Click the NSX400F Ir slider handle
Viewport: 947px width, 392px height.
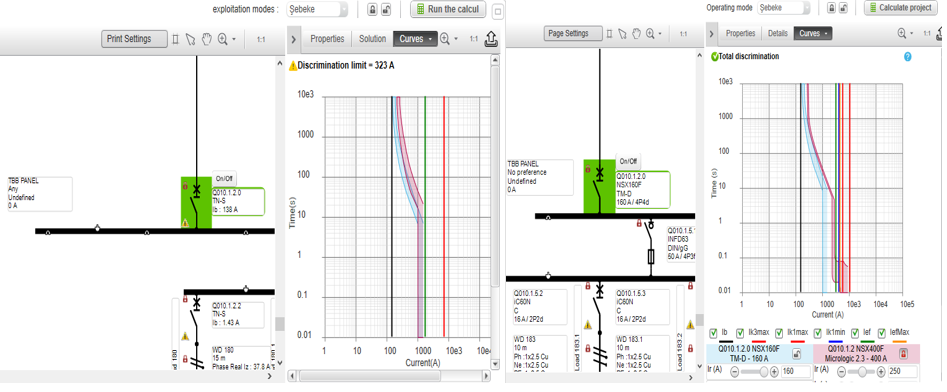(x=862, y=371)
